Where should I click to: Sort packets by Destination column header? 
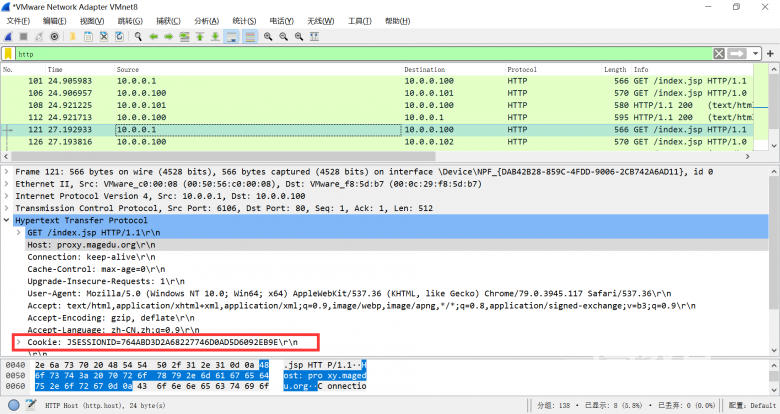click(454, 70)
